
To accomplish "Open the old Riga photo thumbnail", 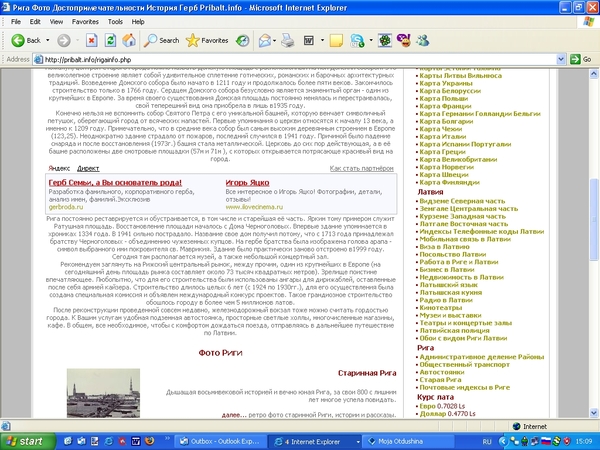I will click(103, 393).
